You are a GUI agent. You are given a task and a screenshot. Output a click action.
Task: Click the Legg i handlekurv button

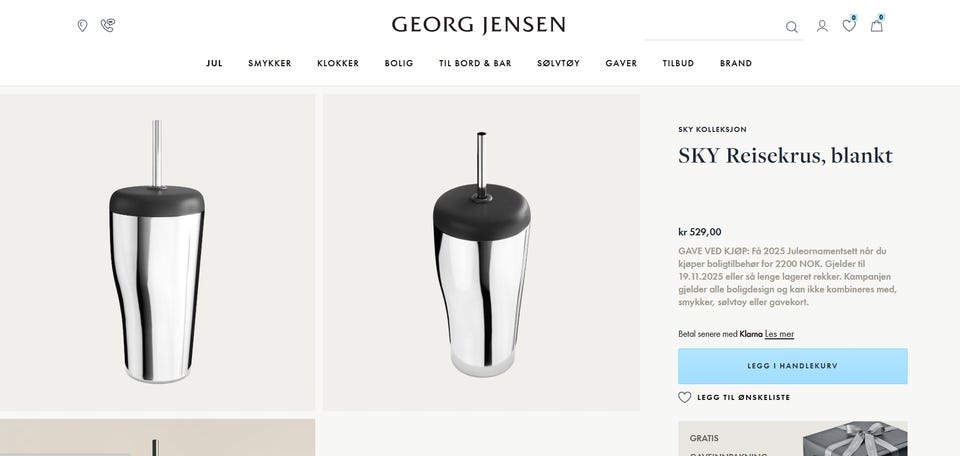(x=792, y=366)
